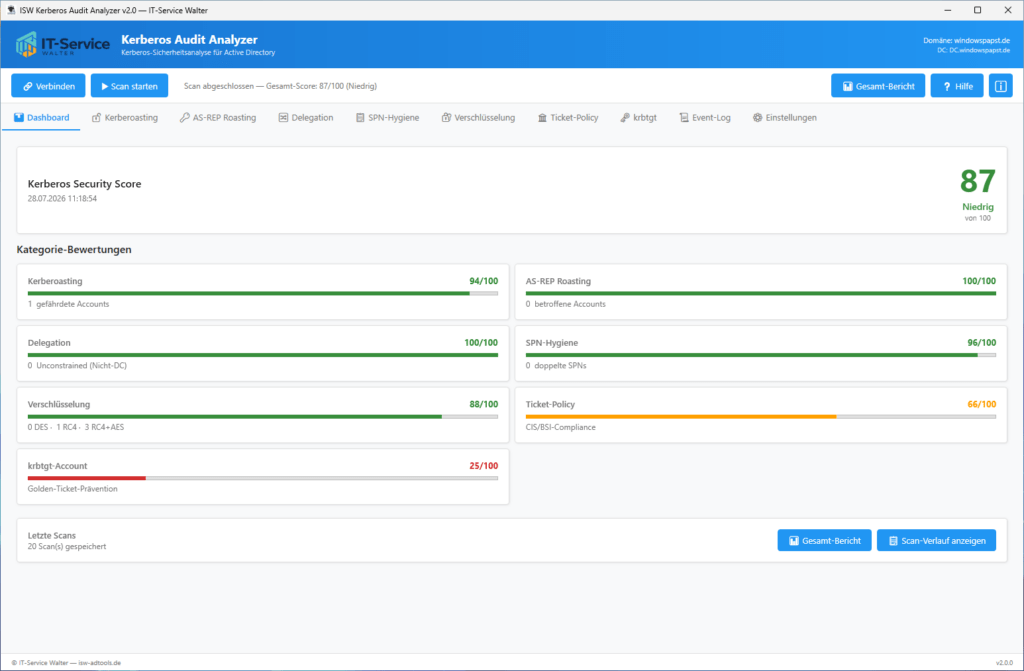Click the info icon button in toolbar
Screen dimensions: 1024x671
pos(1000,86)
